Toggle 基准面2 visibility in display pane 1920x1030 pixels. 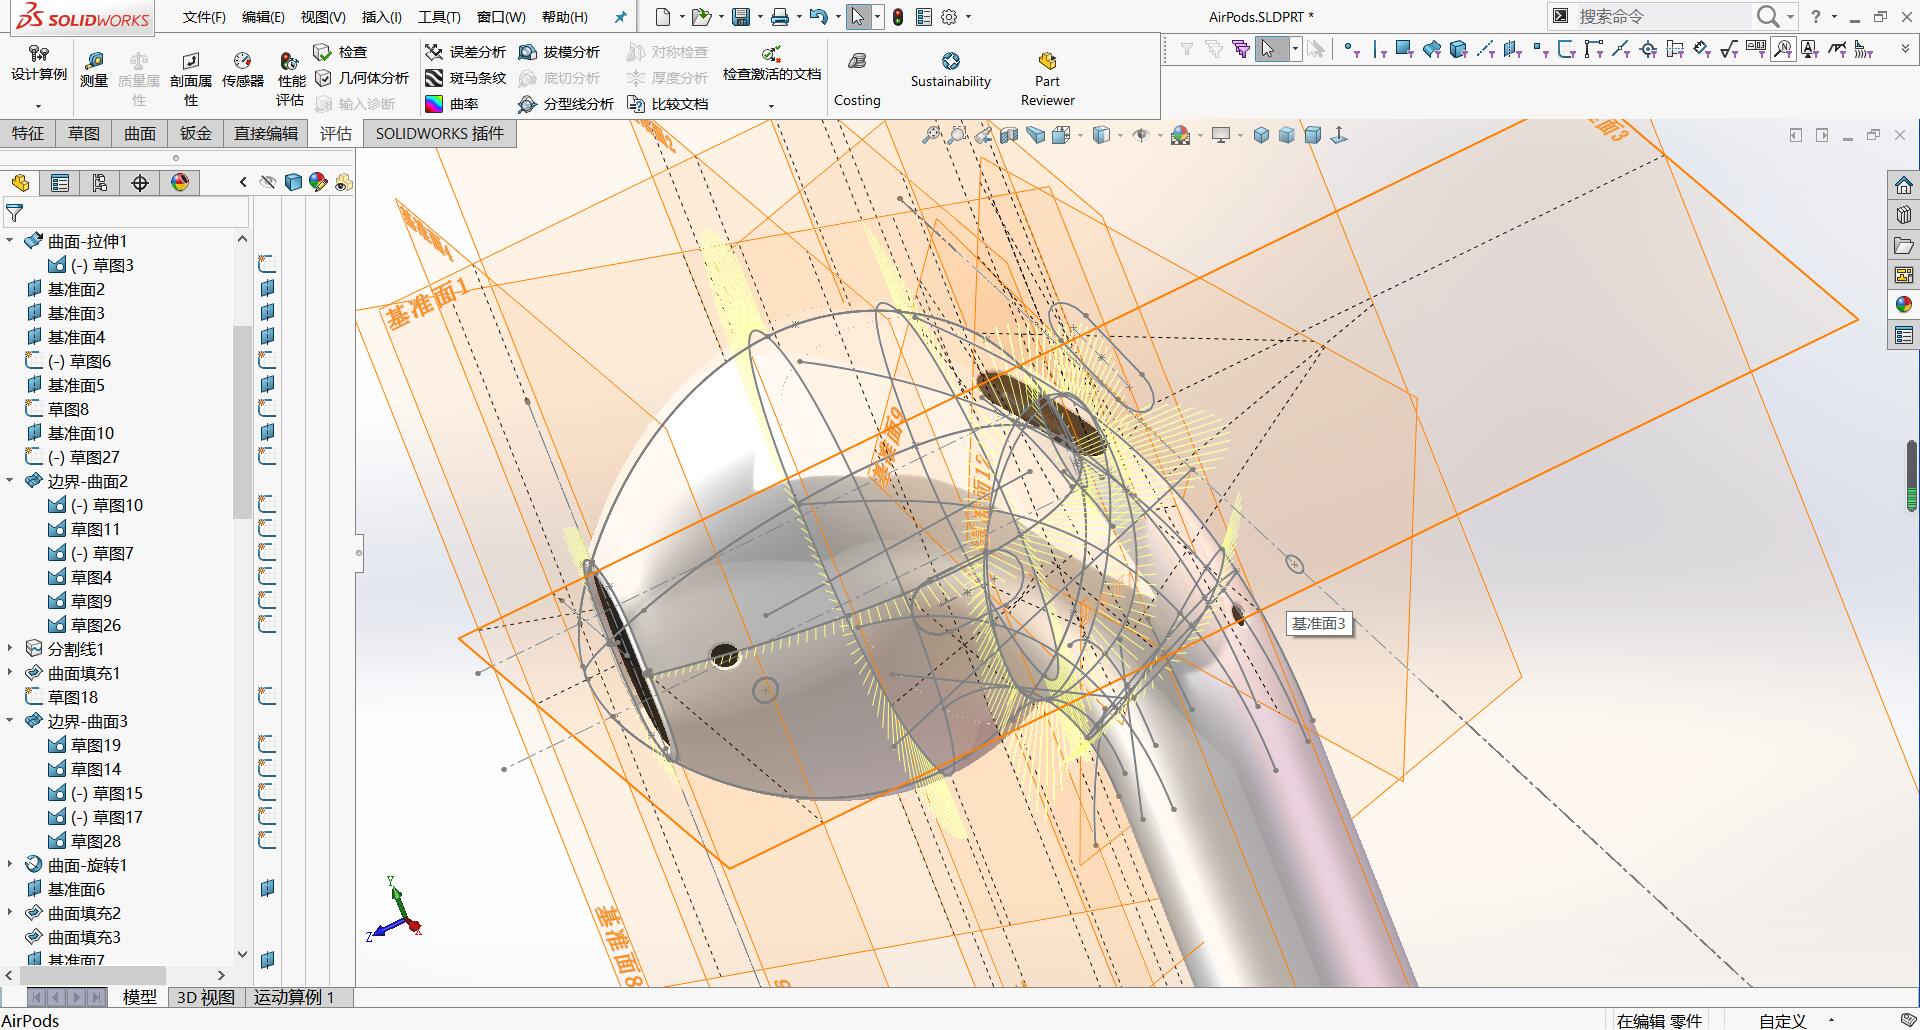[267, 289]
